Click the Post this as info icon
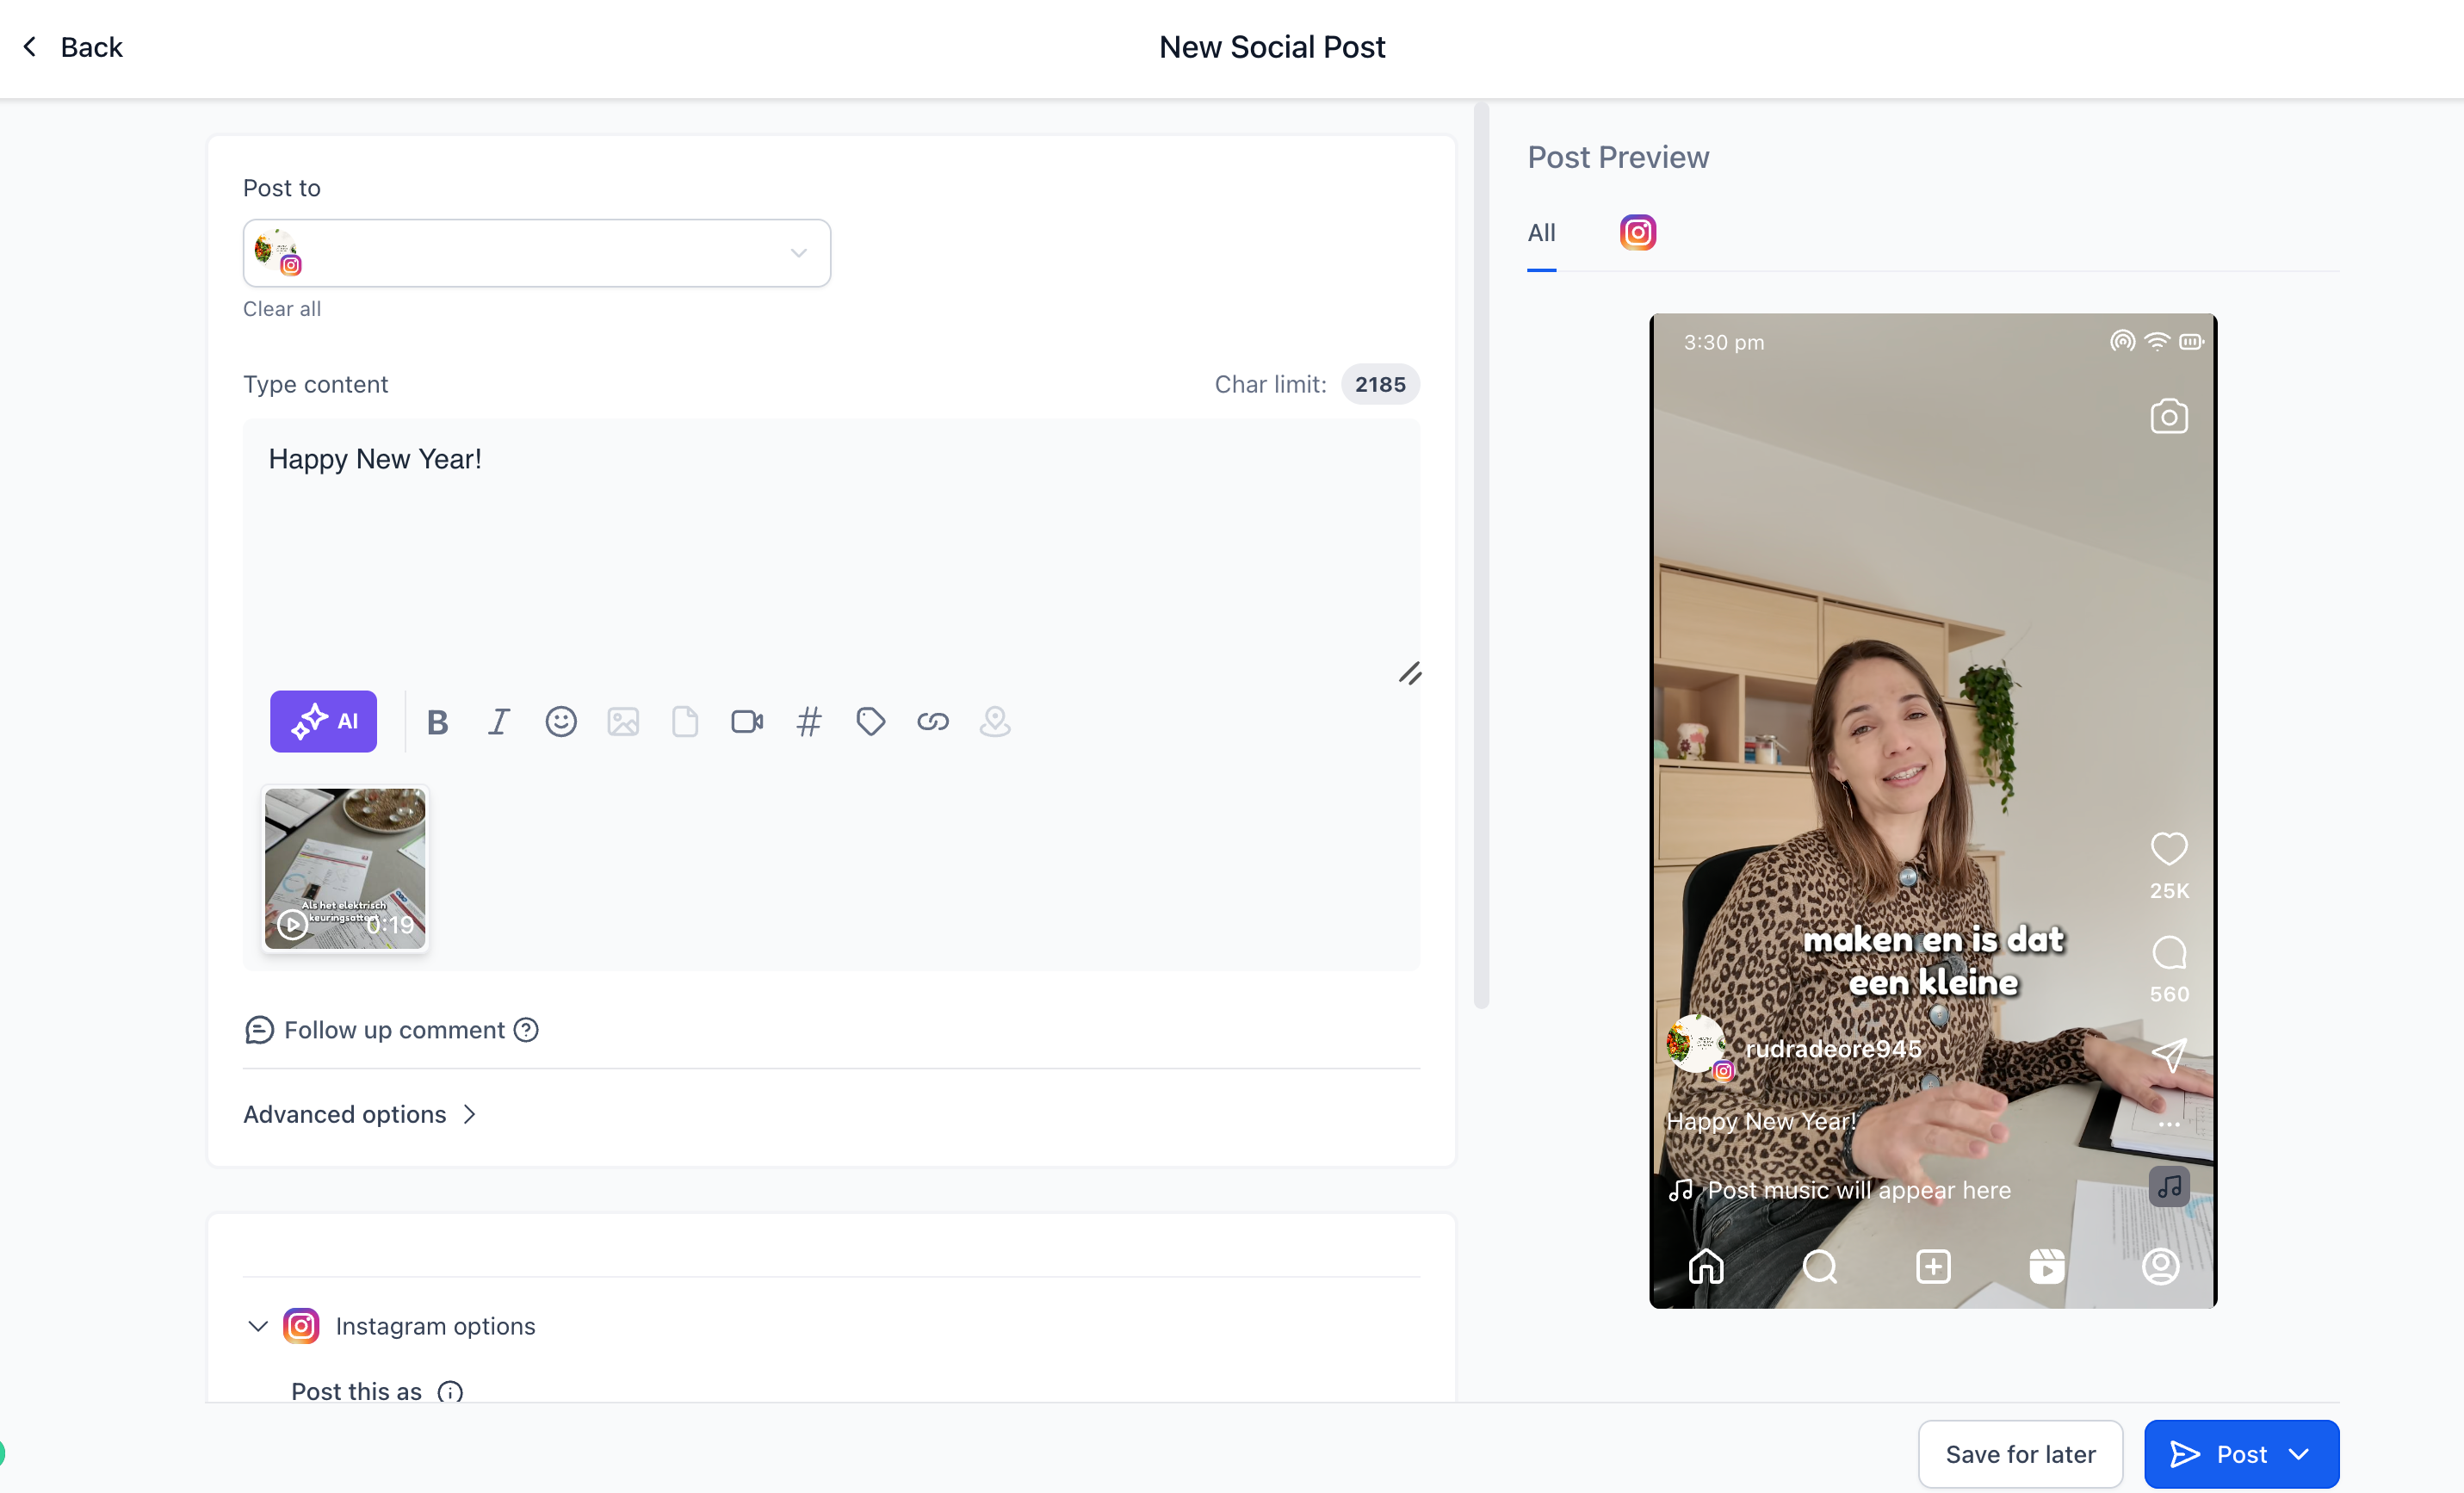 450,1392
